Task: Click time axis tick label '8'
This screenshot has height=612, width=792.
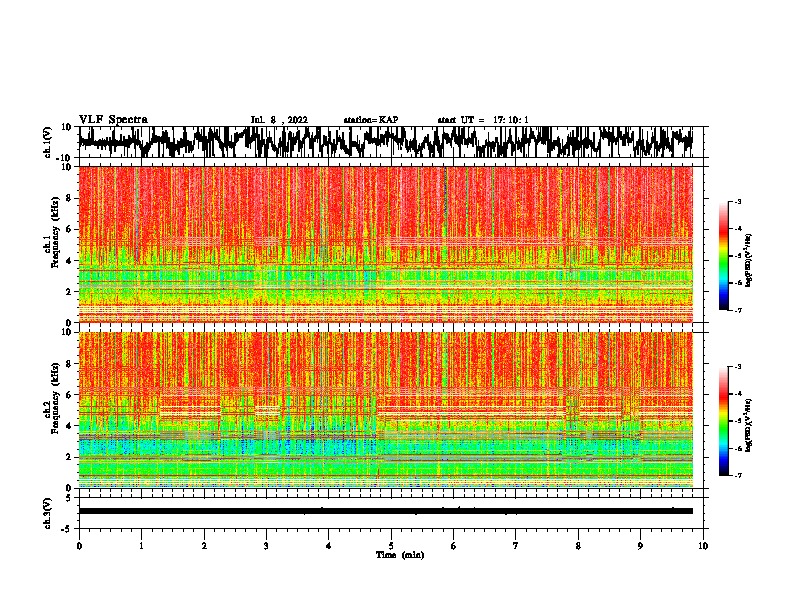Action: [x=578, y=546]
